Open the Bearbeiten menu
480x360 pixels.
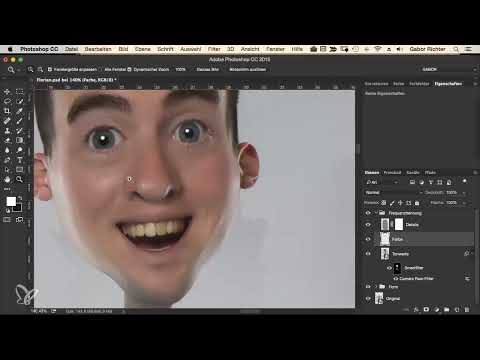pyautogui.click(x=98, y=49)
